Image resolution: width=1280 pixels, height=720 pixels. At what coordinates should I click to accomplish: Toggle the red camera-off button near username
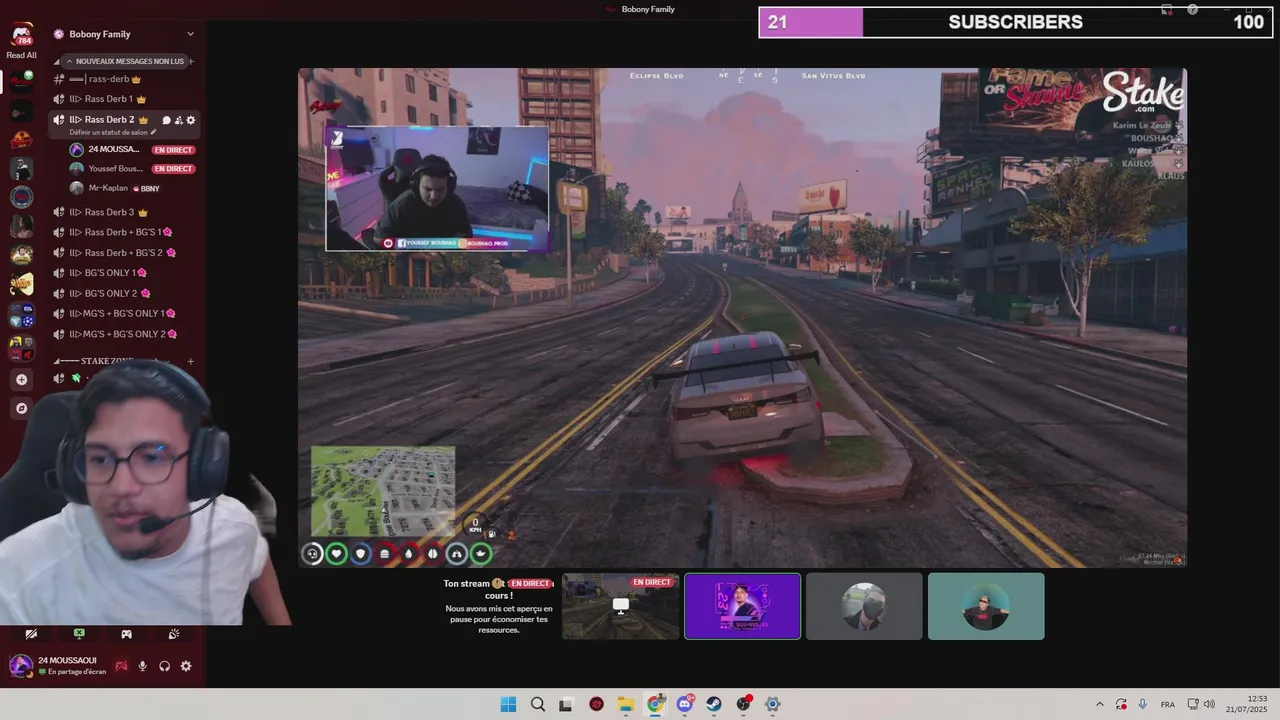[x=121, y=666]
